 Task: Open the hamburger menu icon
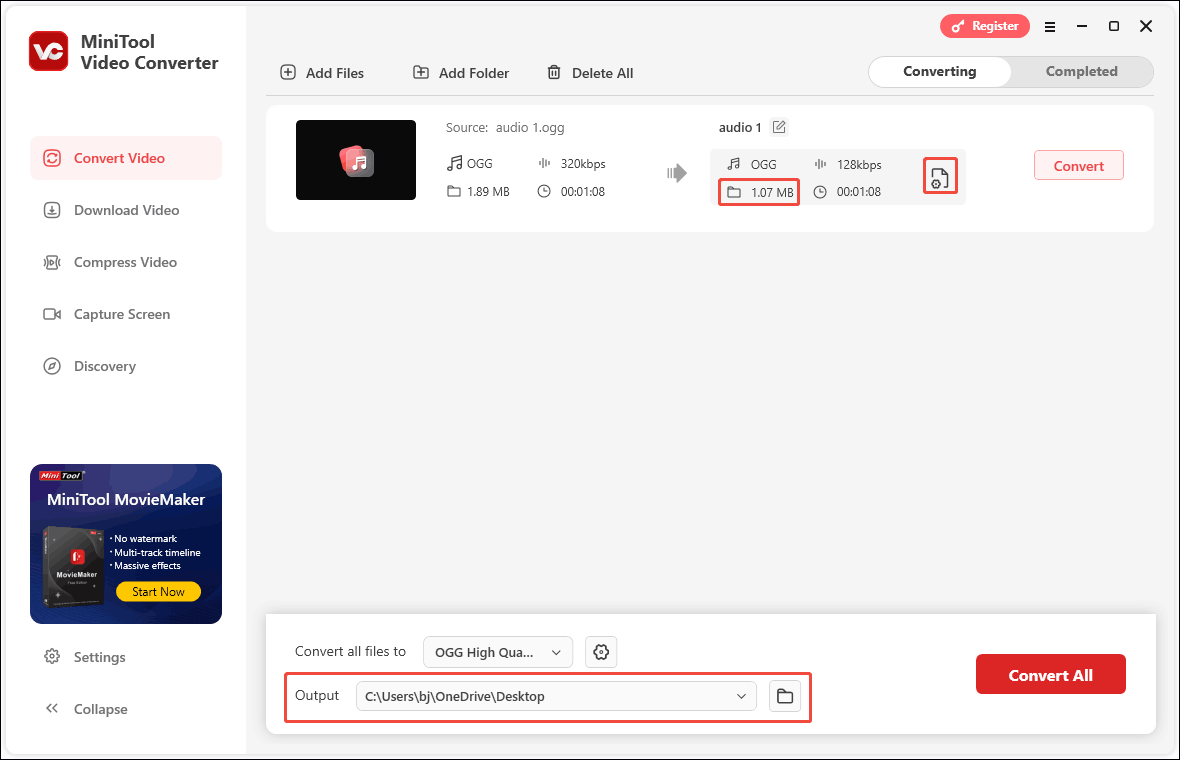click(1050, 26)
